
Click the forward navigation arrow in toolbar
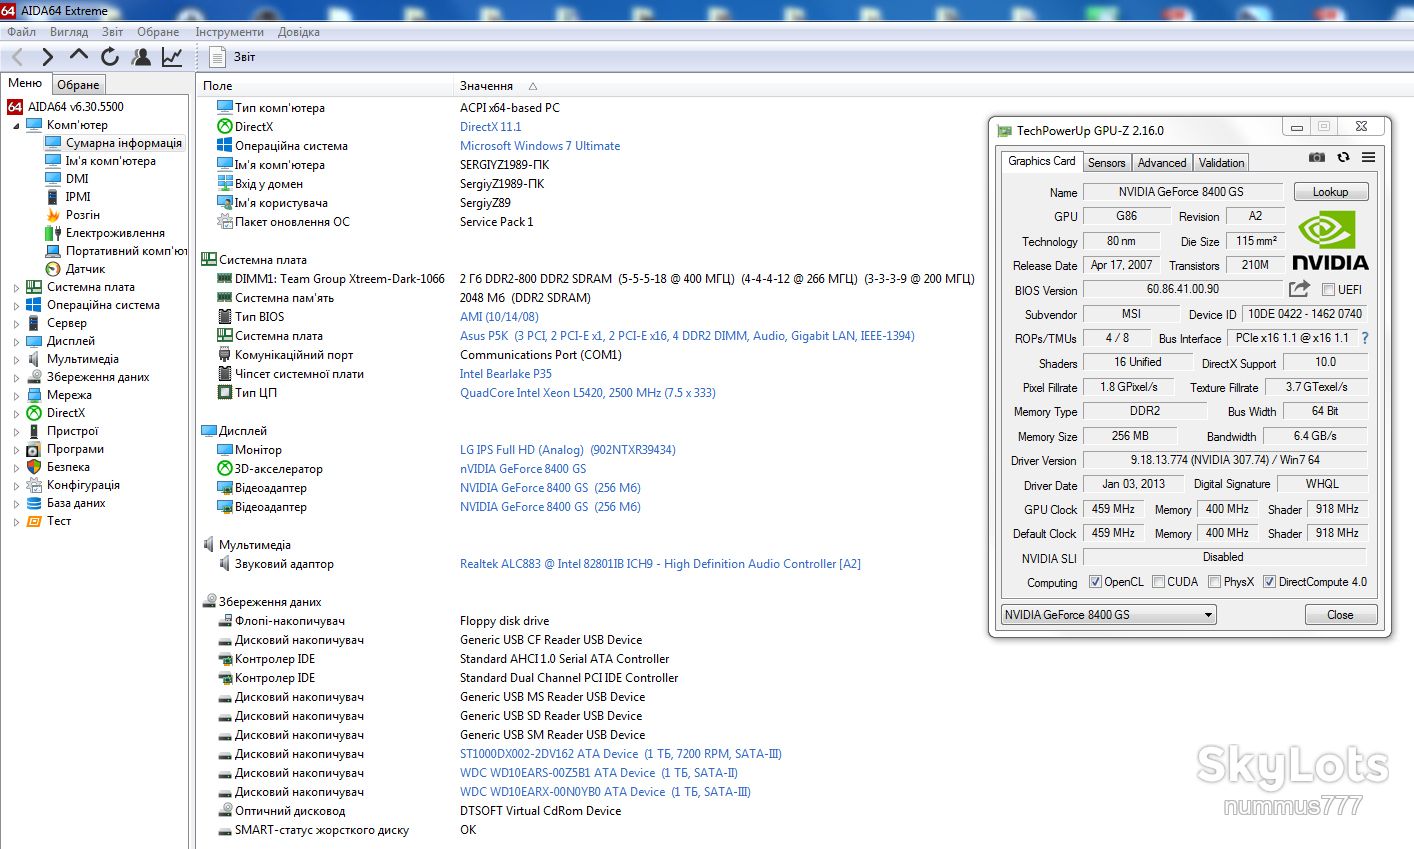pyautogui.click(x=47, y=57)
